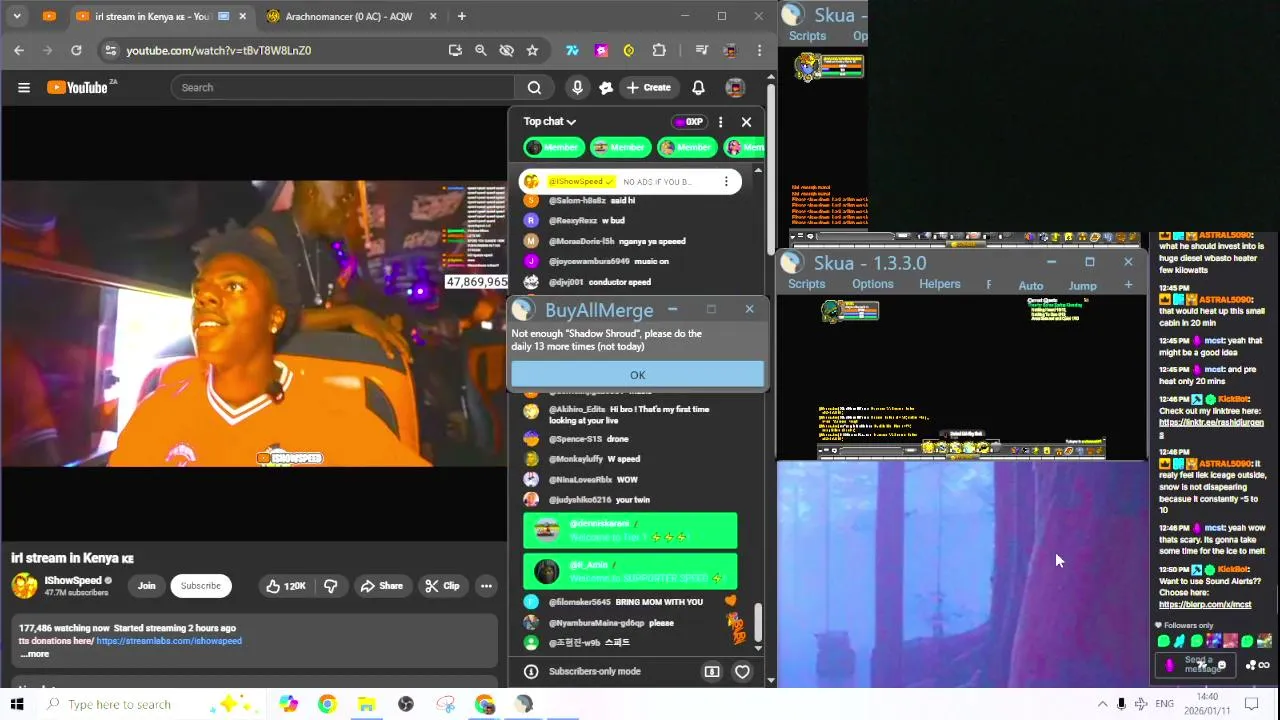The height and width of the screenshot is (720, 1280).
Task: Click the first green Member chip
Action: tap(552, 147)
